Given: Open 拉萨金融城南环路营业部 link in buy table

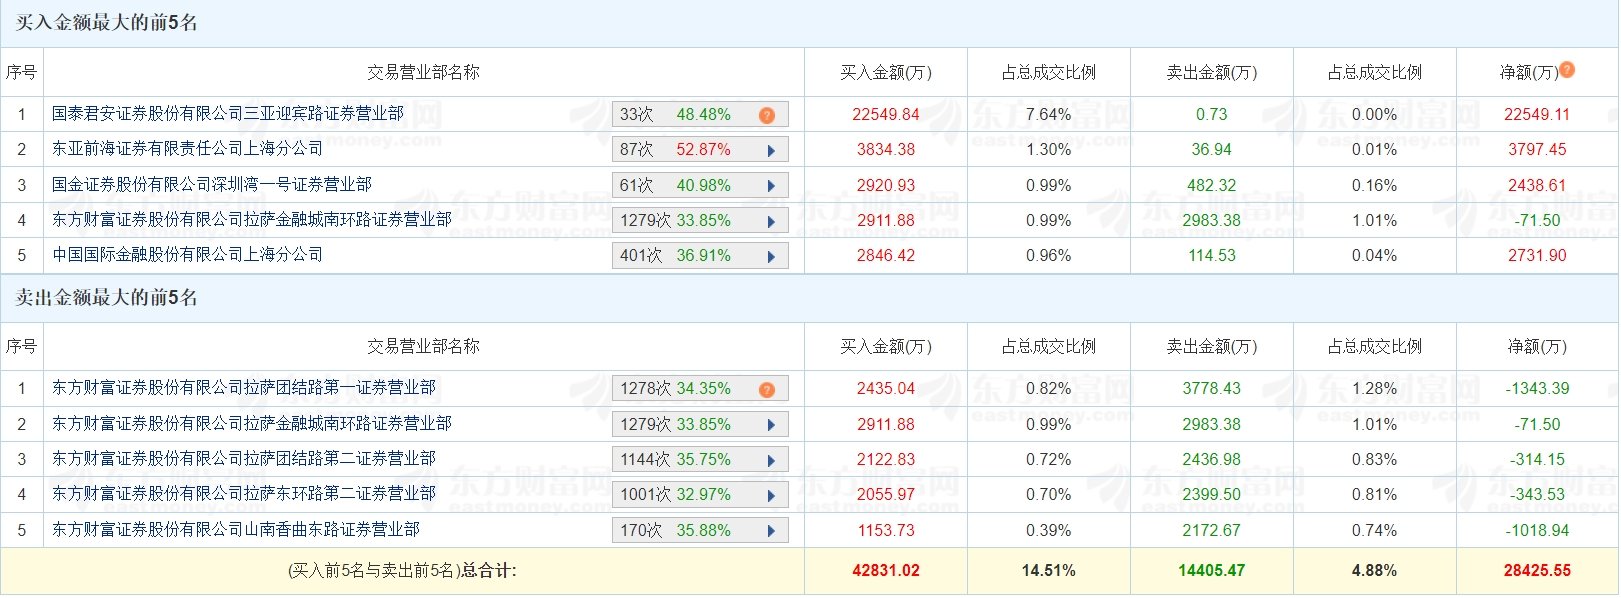Looking at the screenshot, I should (x=252, y=220).
